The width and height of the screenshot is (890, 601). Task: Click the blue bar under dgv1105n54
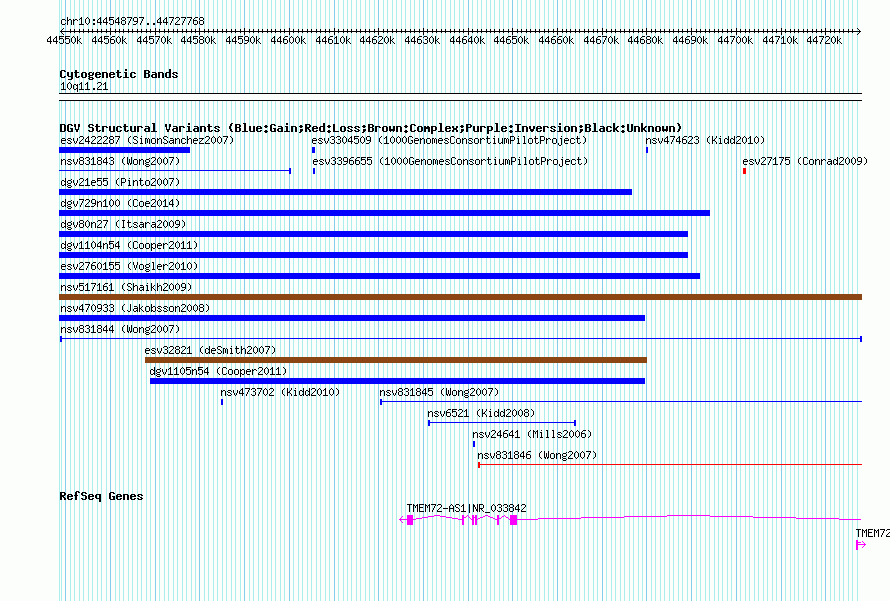pyautogui.click(x=397, y=381)
